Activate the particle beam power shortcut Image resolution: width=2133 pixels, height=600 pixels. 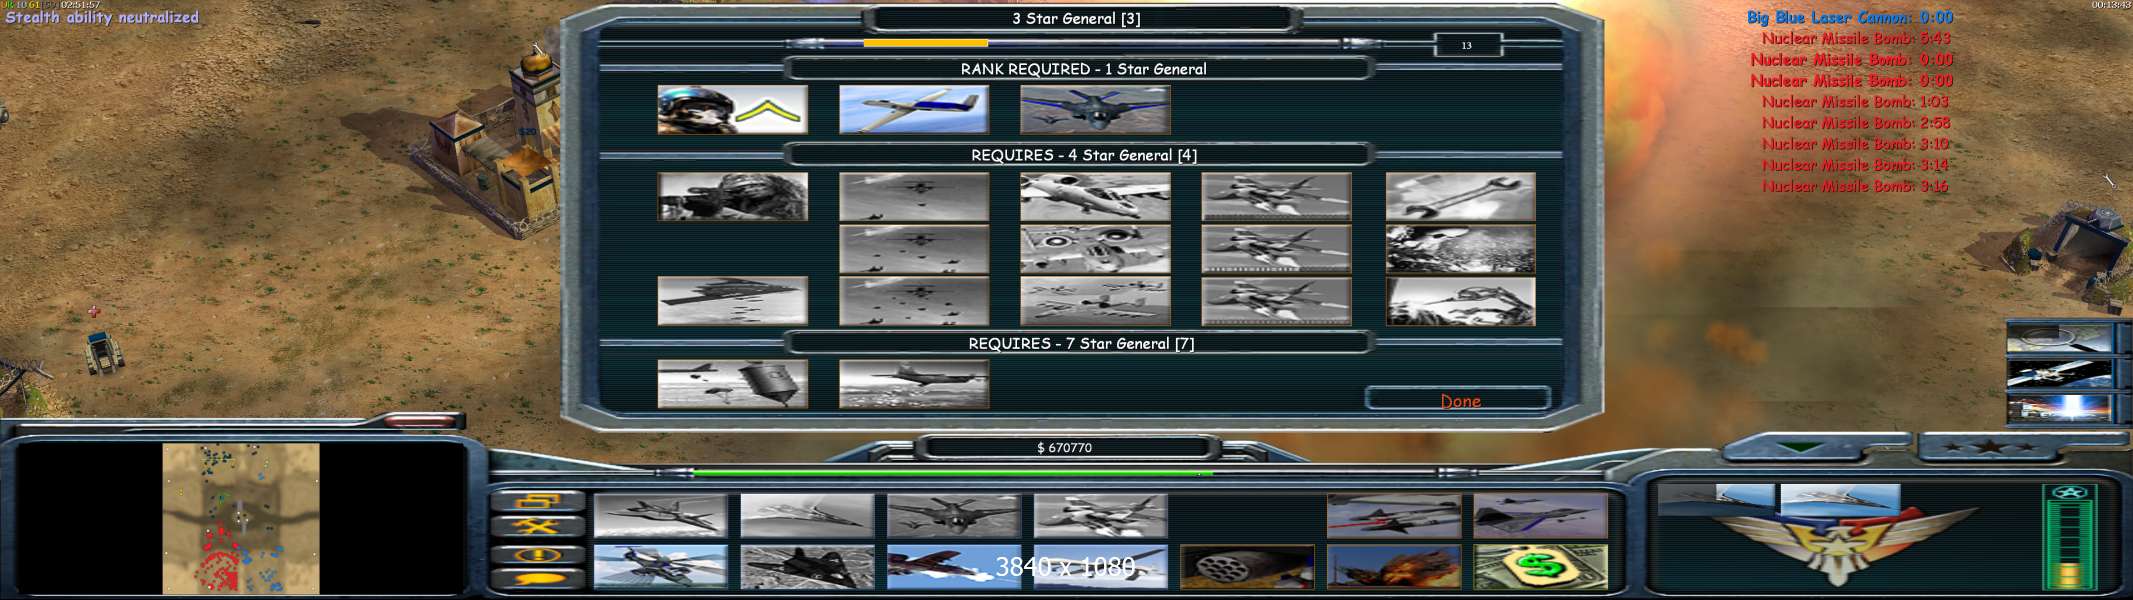coord(2059,409)
